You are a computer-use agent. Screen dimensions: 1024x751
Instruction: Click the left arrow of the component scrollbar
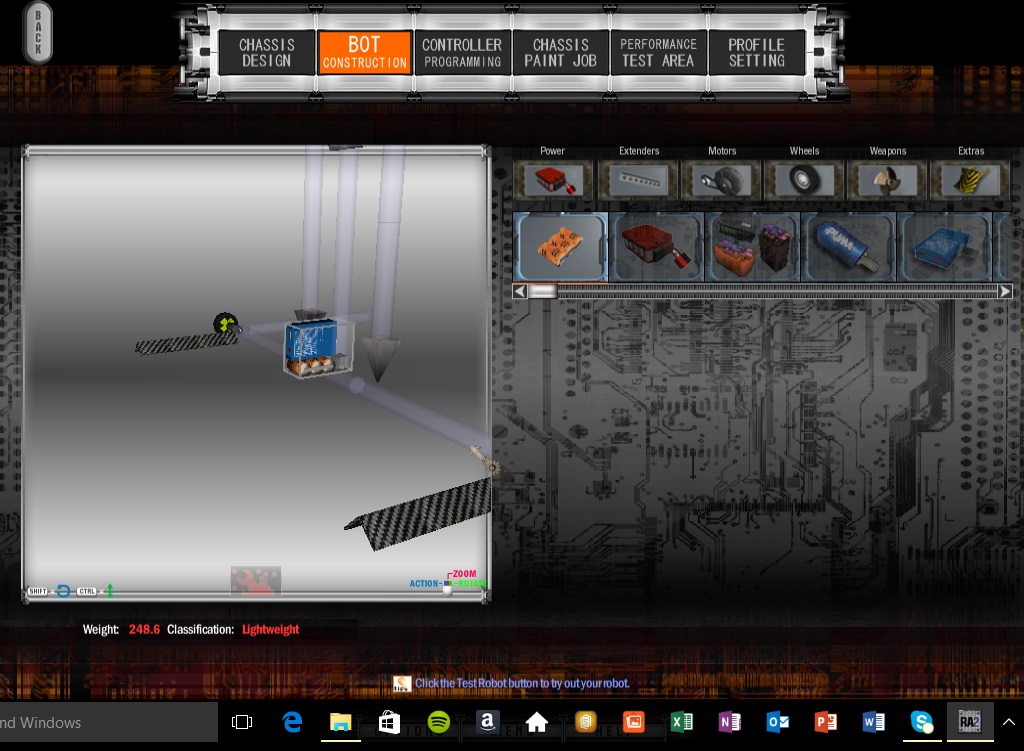coord(520,291)
